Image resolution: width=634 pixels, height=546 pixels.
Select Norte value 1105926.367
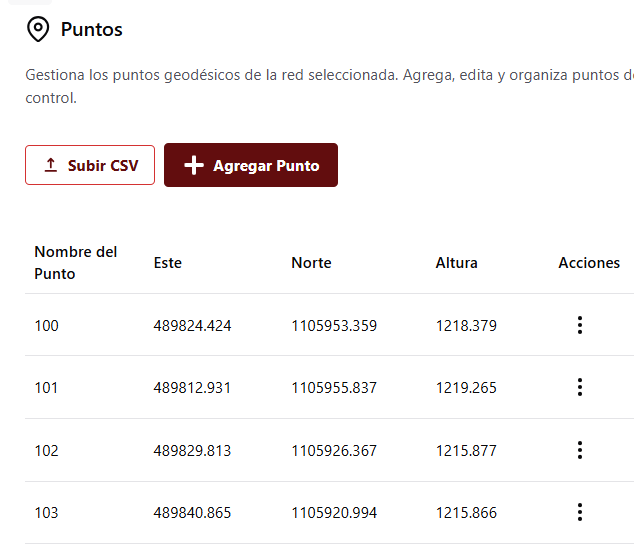334,451
